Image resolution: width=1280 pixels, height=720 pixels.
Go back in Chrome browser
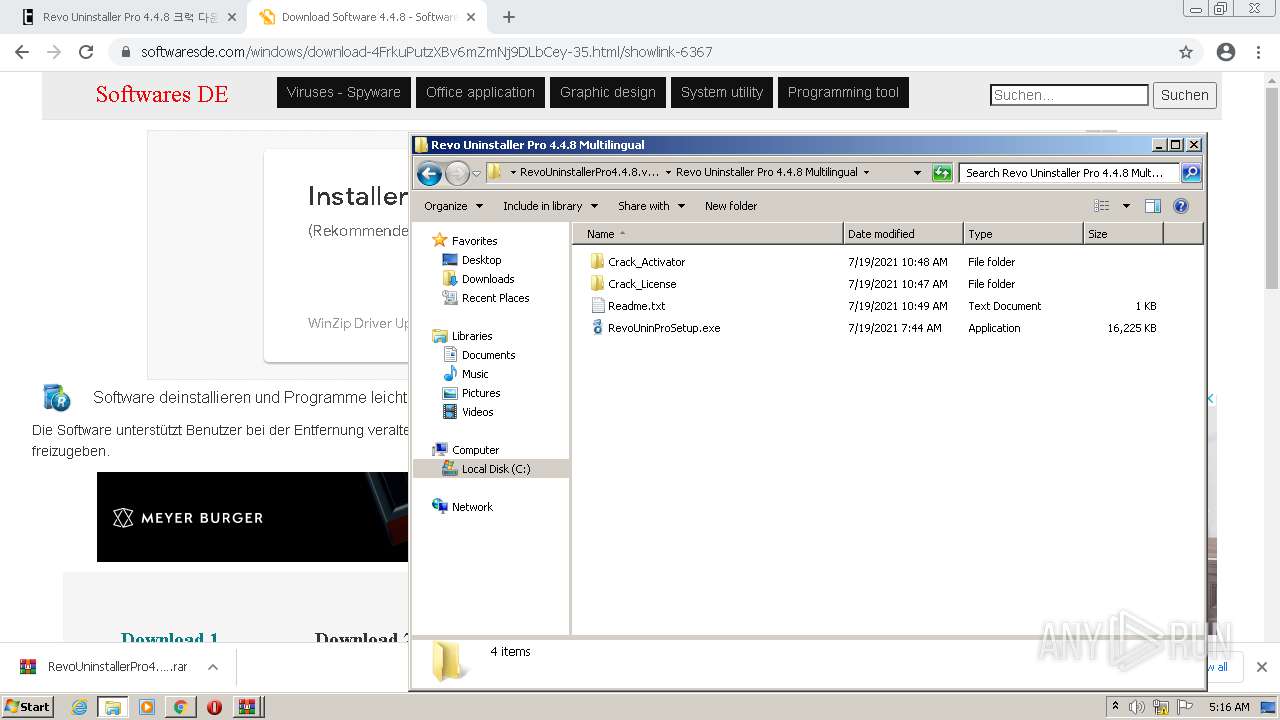(22, 52)
